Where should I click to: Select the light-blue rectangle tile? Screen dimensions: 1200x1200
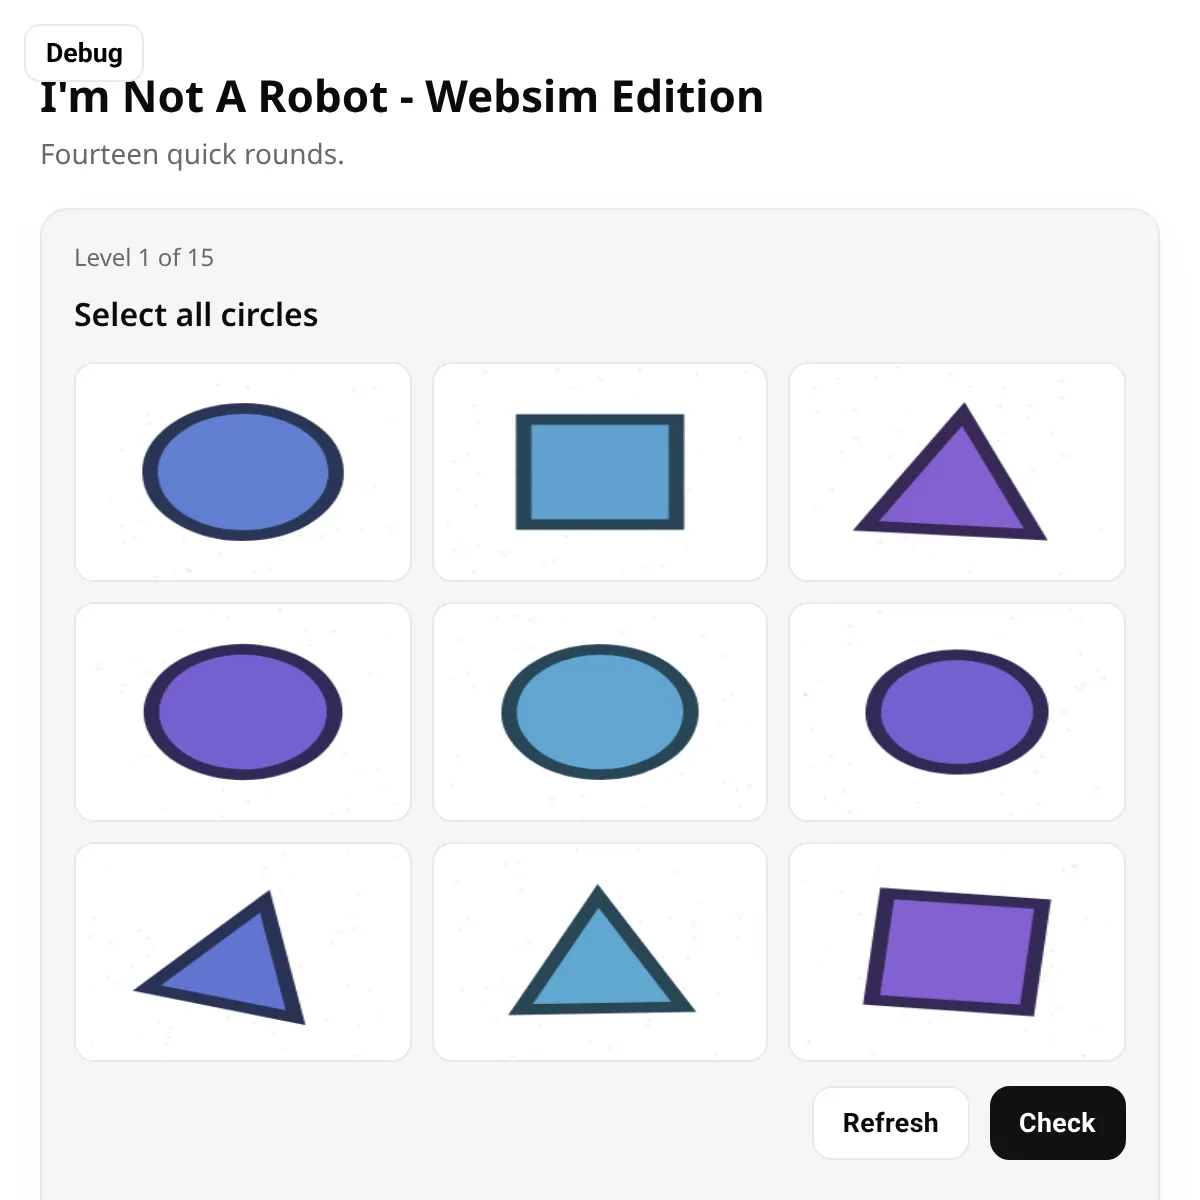pyautogui.click(x=600, y=472)
